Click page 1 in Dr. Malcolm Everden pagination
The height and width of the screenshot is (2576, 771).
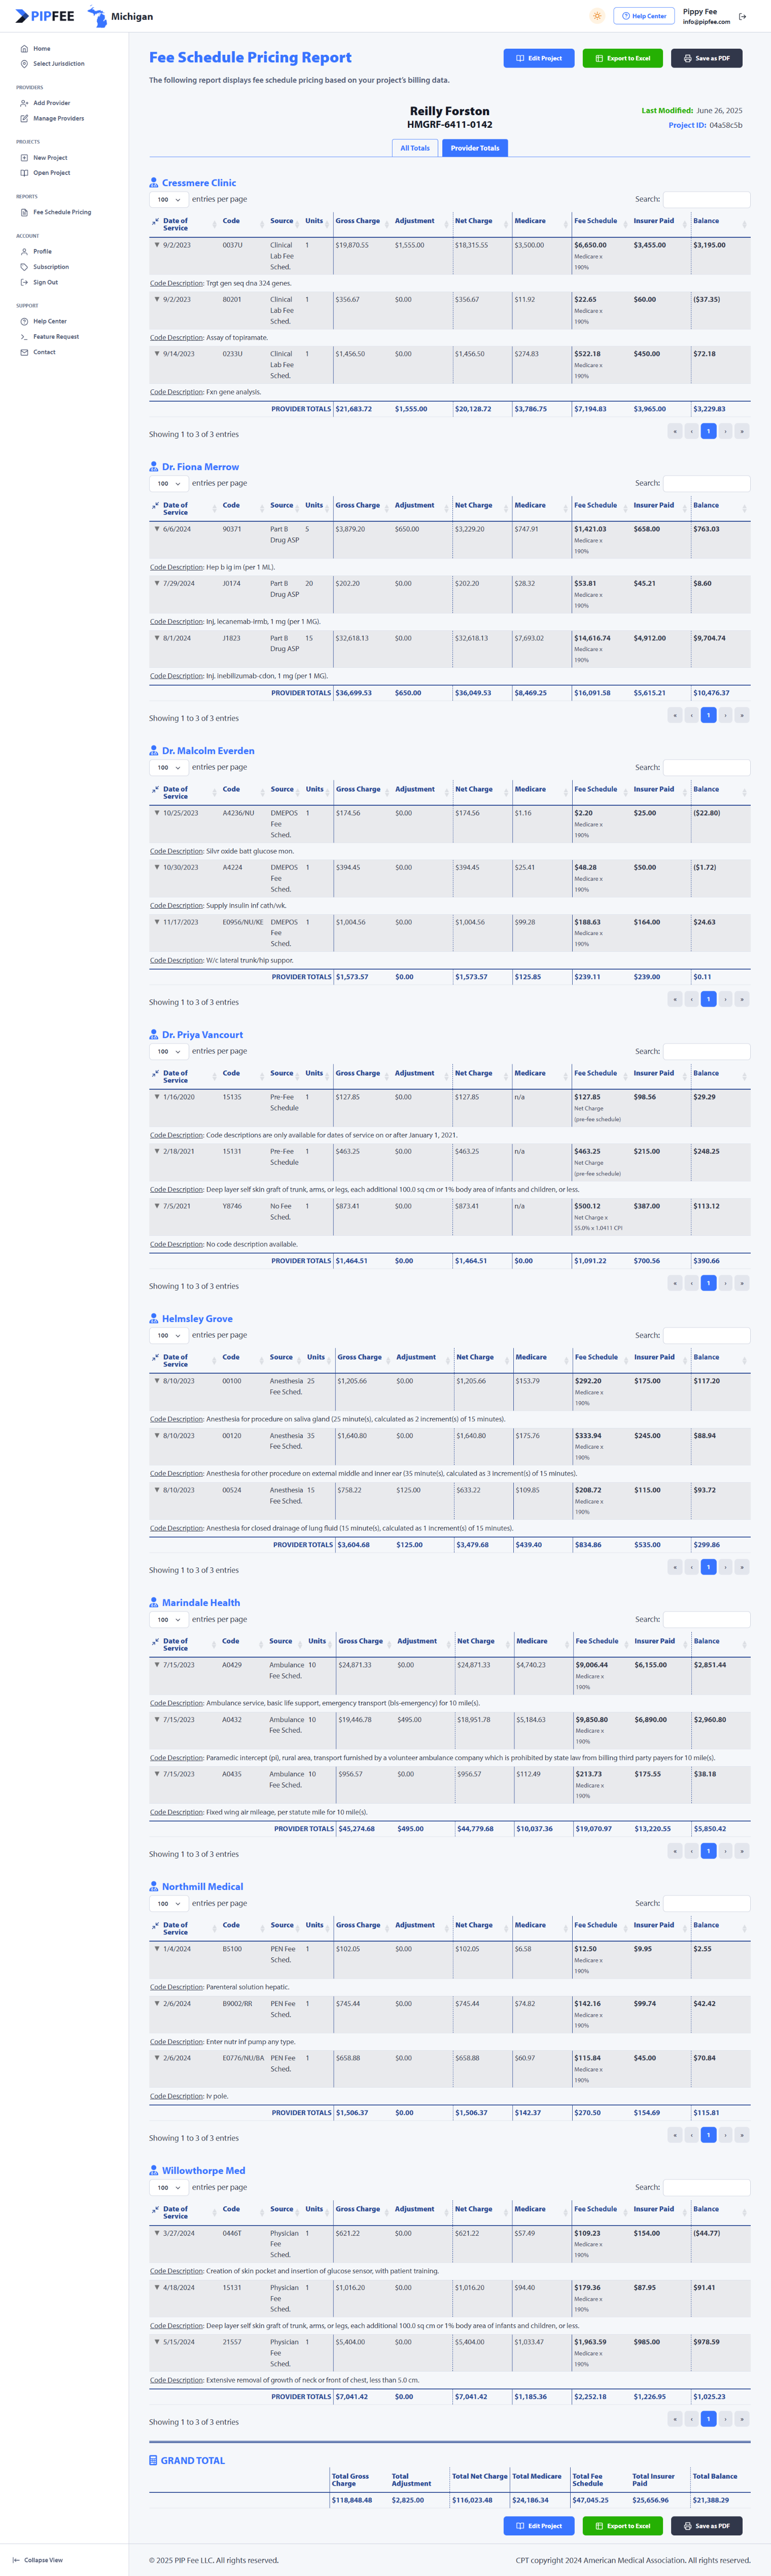[x=708, y=999]
